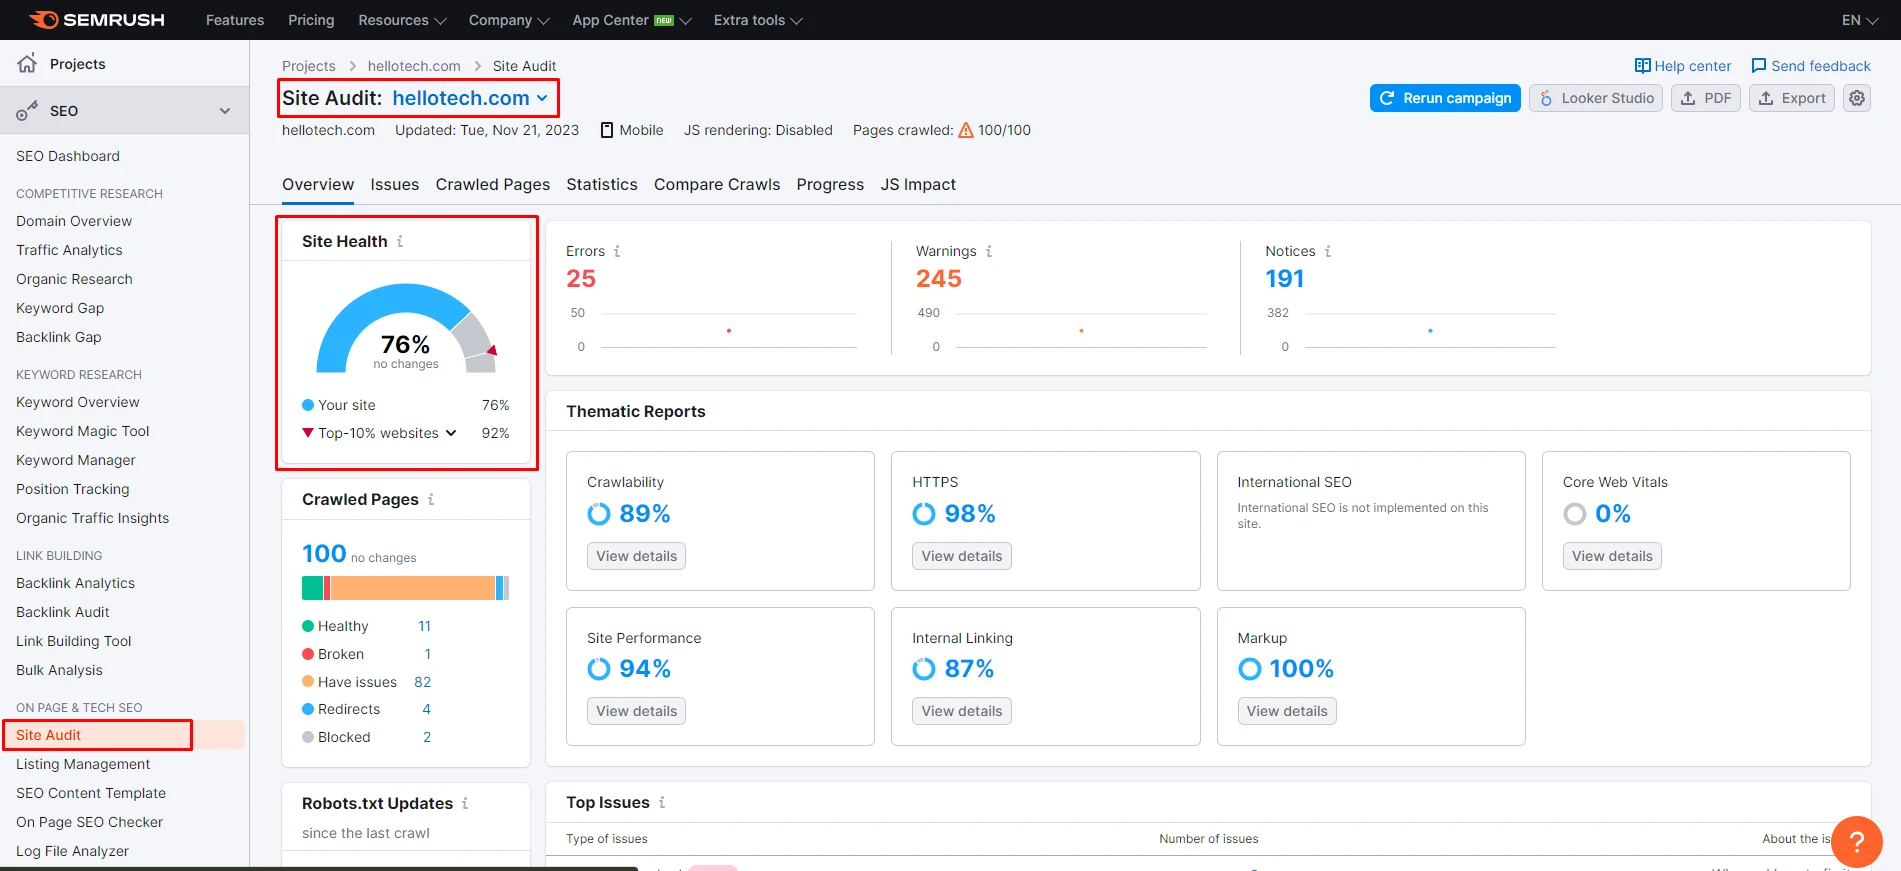Click the Export button

click(1792, 98)
